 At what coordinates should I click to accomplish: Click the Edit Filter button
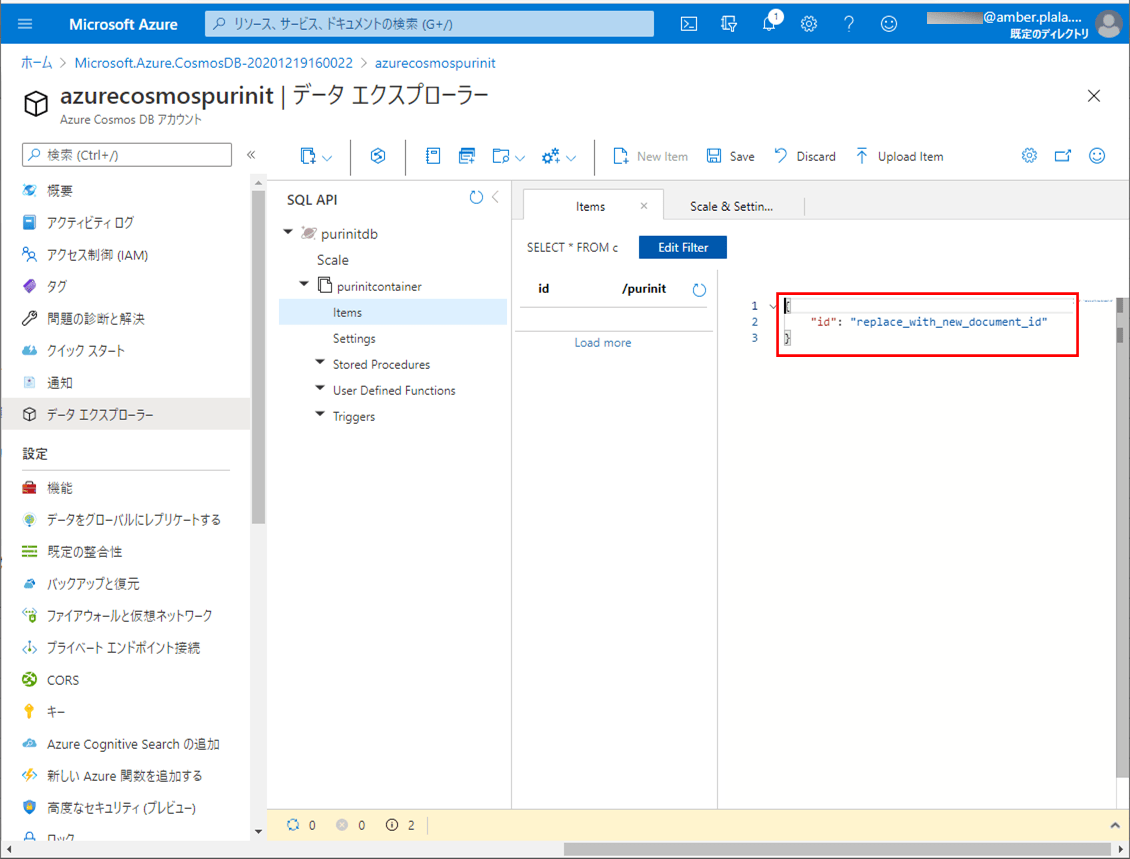682,247
